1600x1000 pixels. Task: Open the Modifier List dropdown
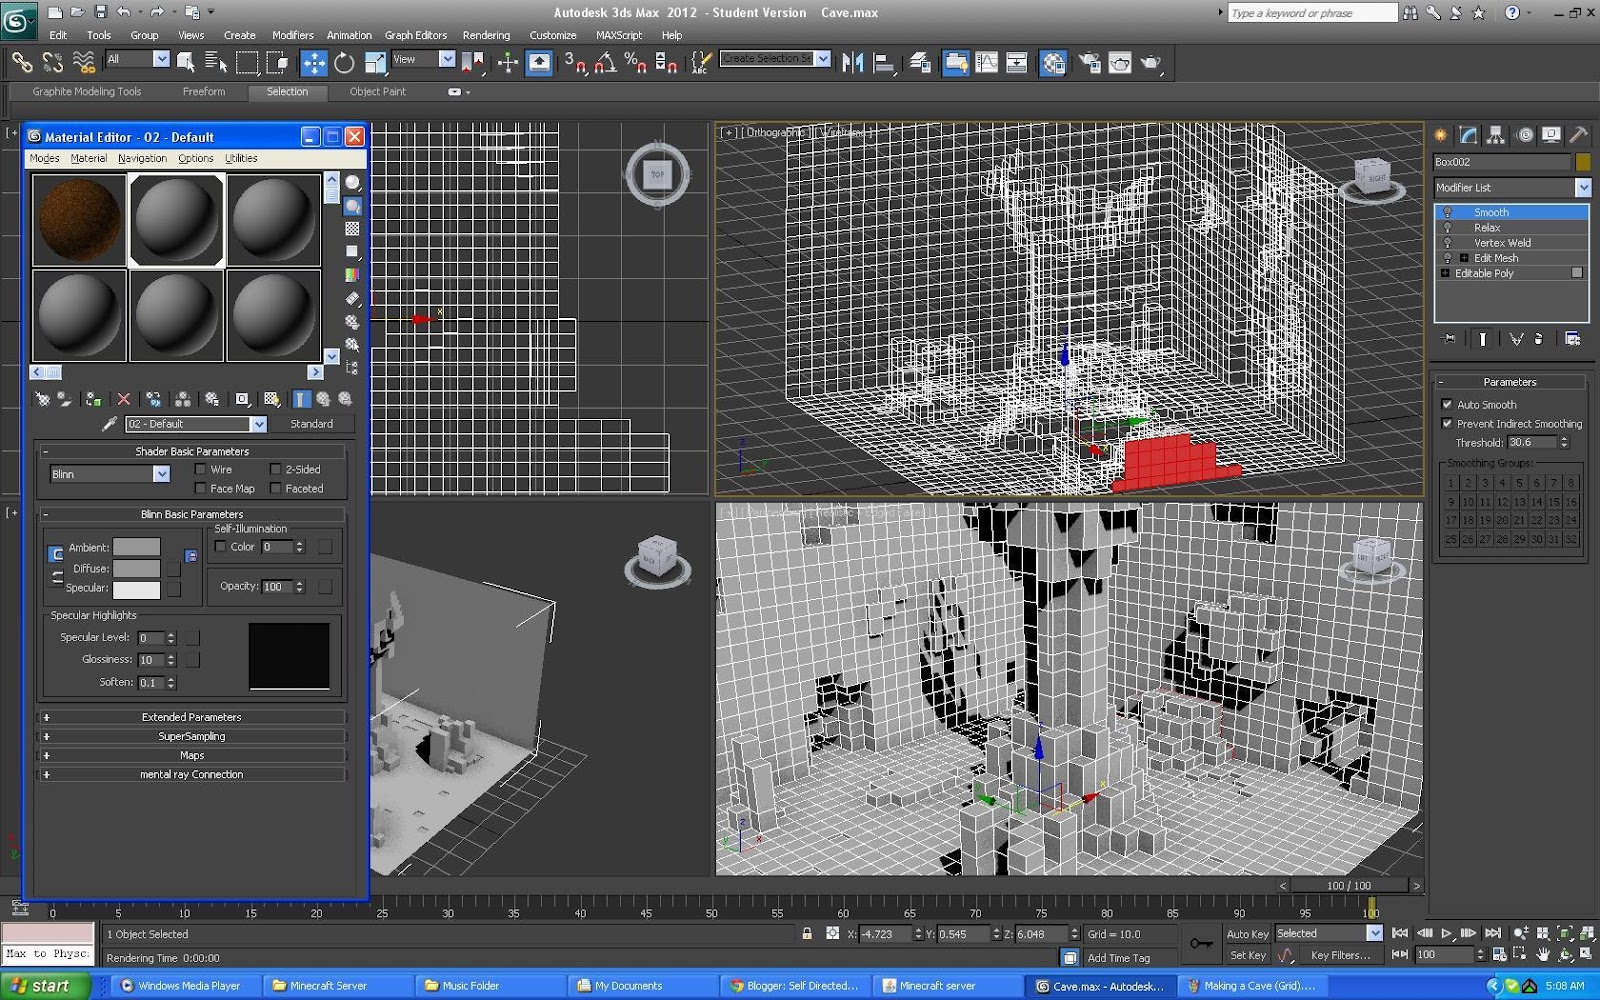pyautogui.click(x=1512, y=188)
